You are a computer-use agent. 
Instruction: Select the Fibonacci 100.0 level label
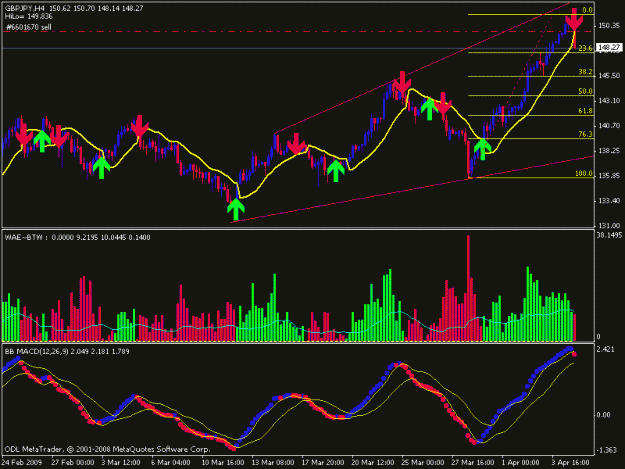(584, 174)
